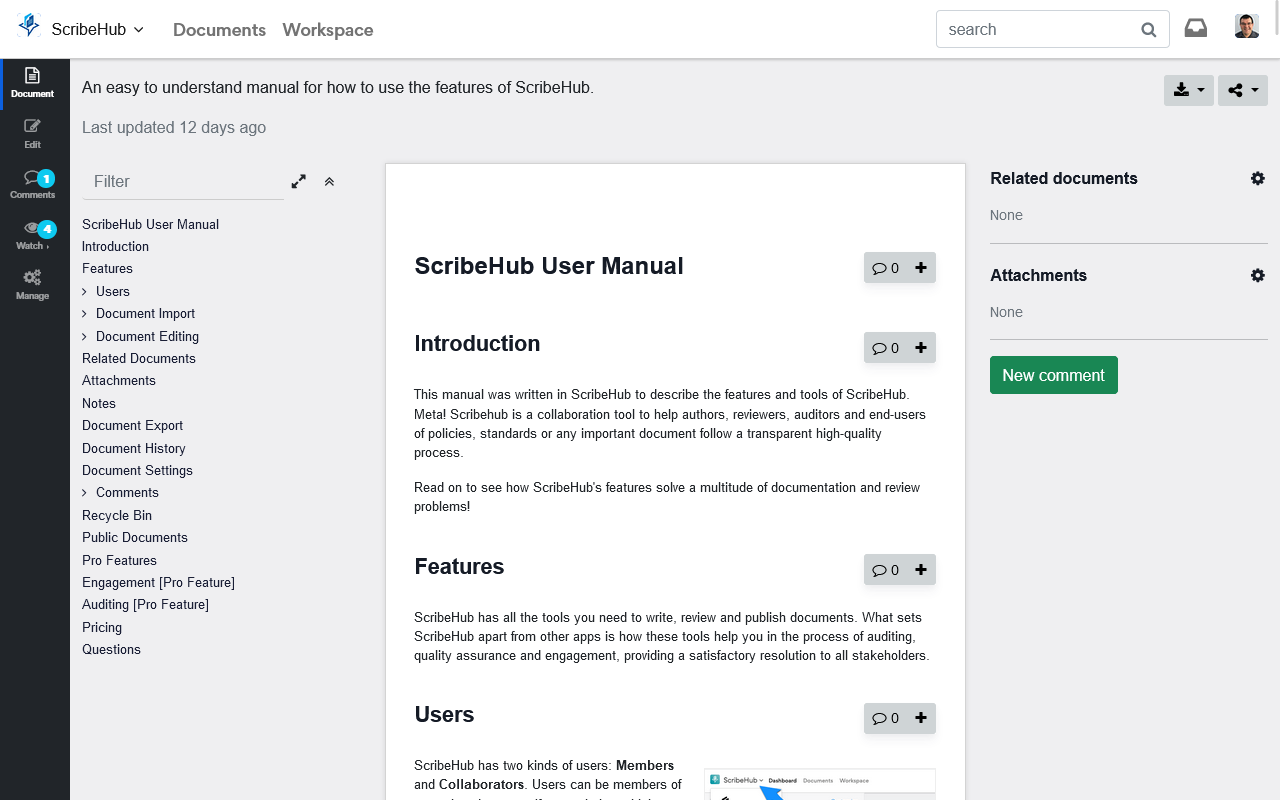Image resolution: width=1280 pixels, height=800 pixels.
Task: Open Engagement [Pro Feature] in outline
Action: click(158, 582)
